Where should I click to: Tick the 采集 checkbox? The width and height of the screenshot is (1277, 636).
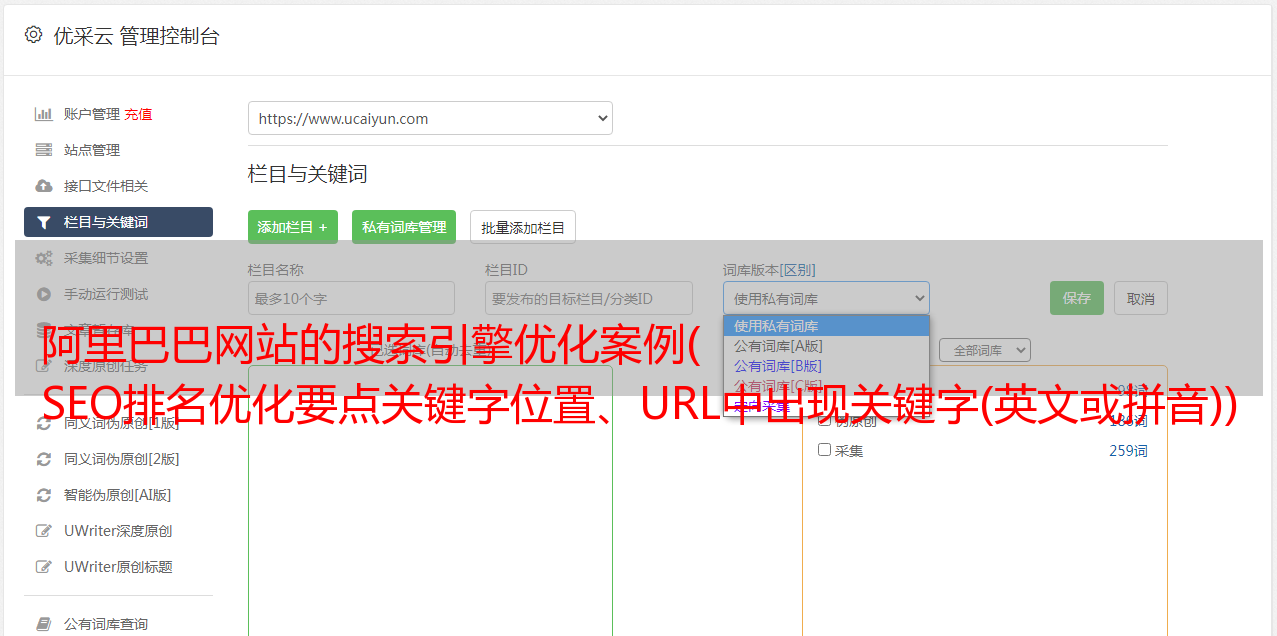(x=825, y=450)
